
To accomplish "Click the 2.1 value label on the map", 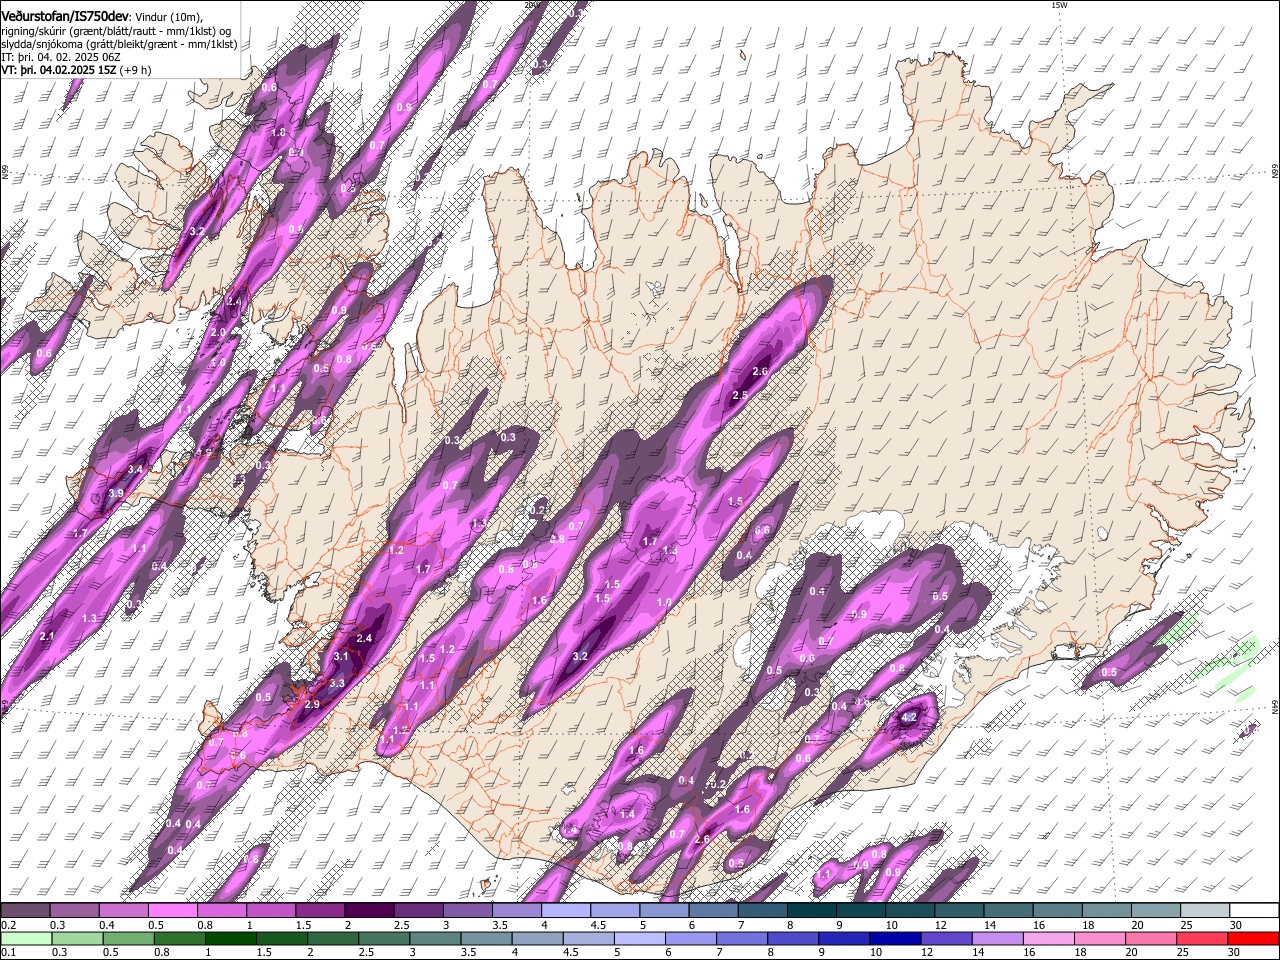I will tap(47, 636).
